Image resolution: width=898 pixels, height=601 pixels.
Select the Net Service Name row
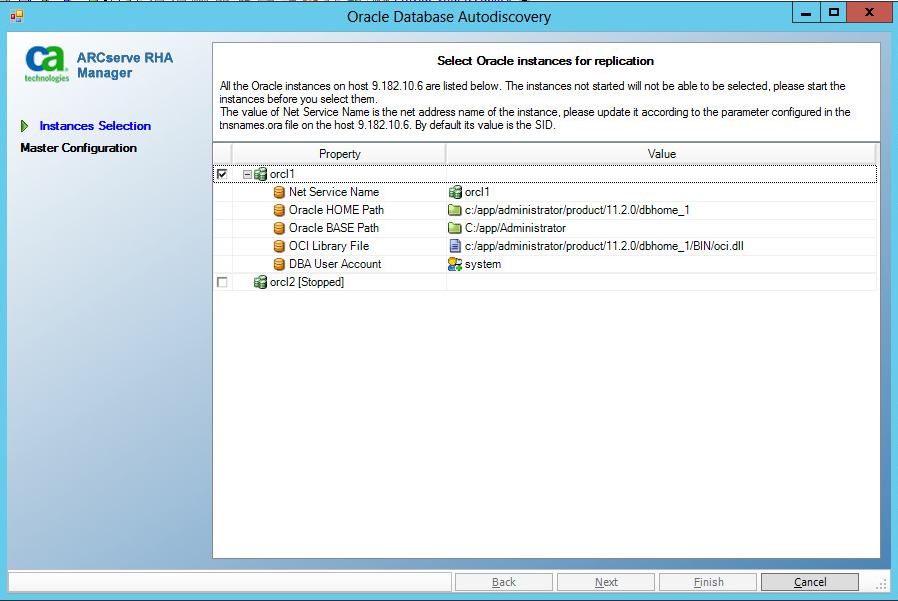[x=545, y=192]
